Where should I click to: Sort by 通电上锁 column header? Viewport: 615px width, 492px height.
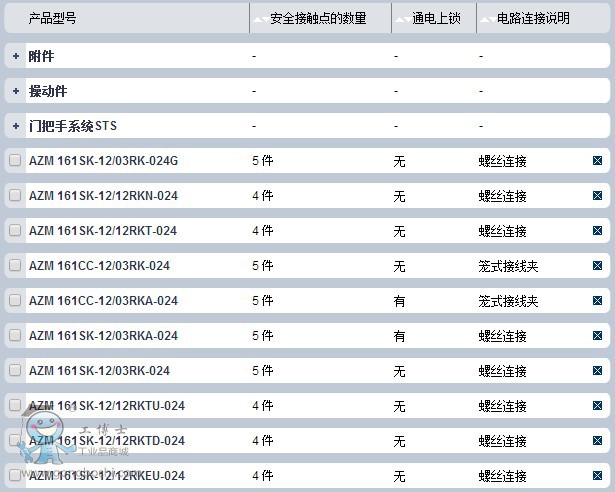[436, 18]
